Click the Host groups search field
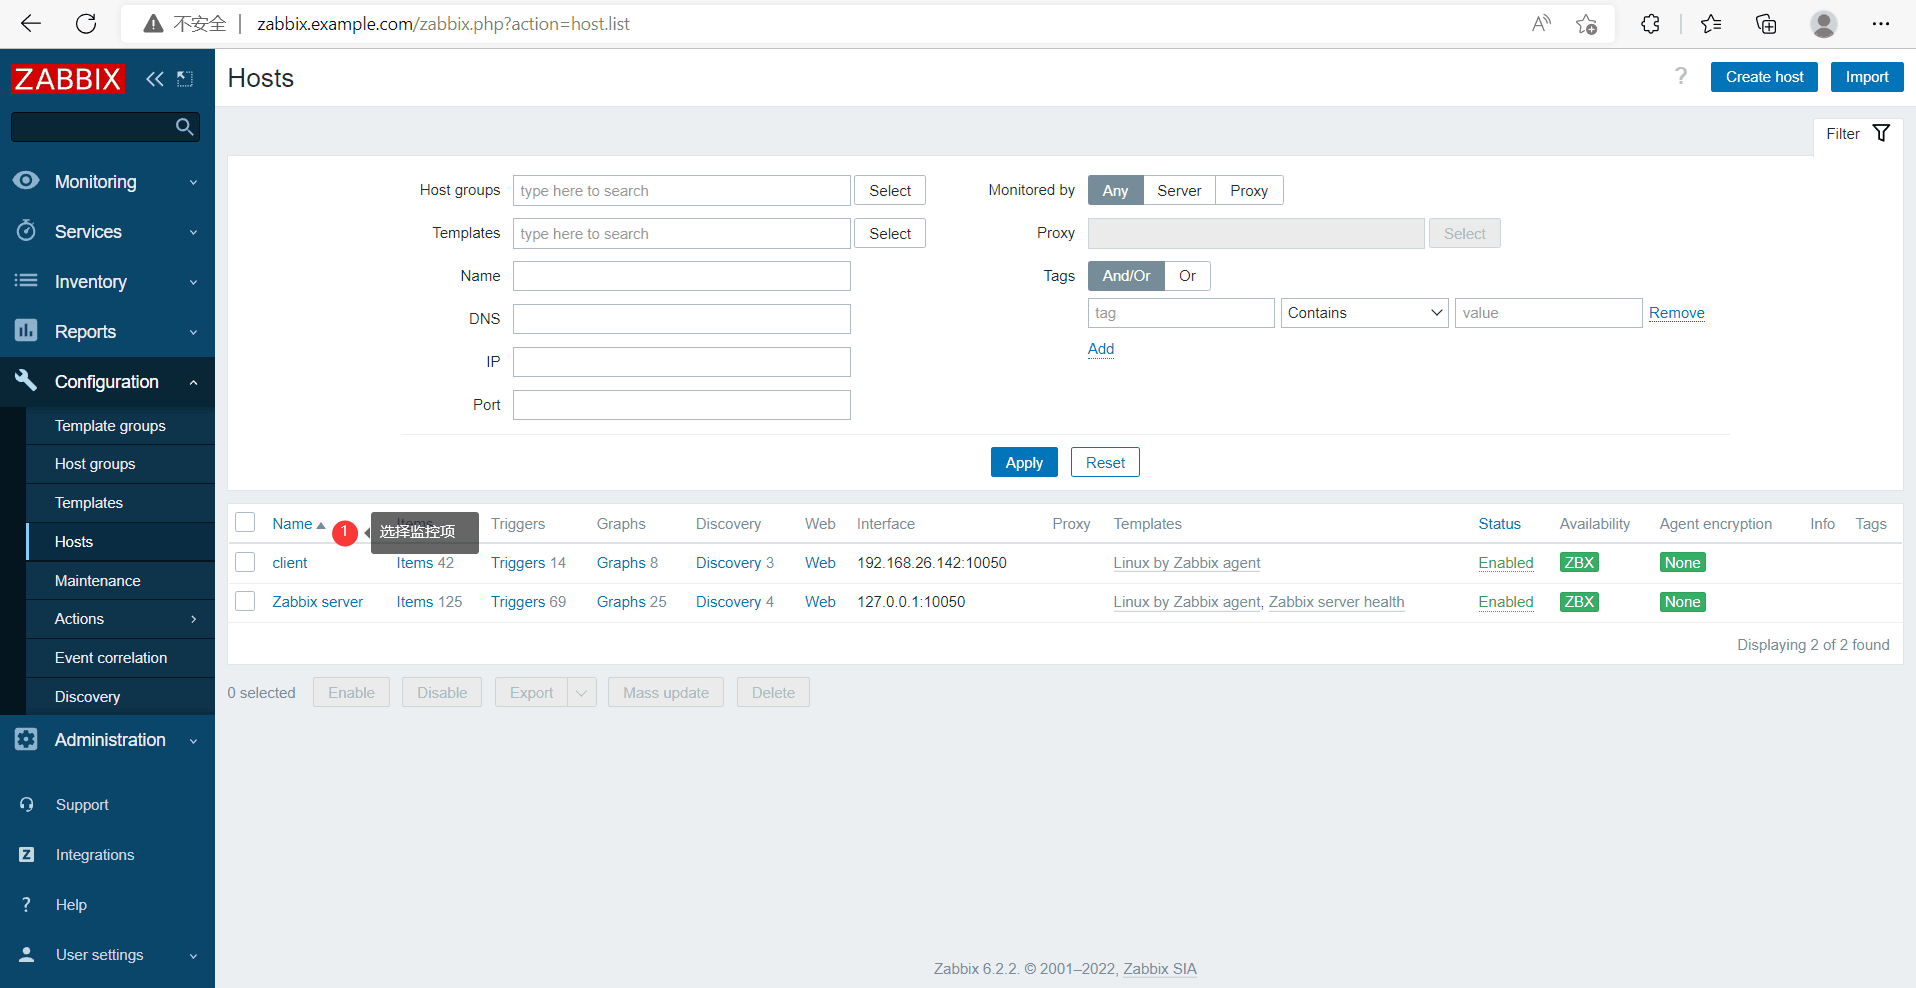Image resolution: width=1916 pixels, height=988 pixels. (x=682, y=190)
